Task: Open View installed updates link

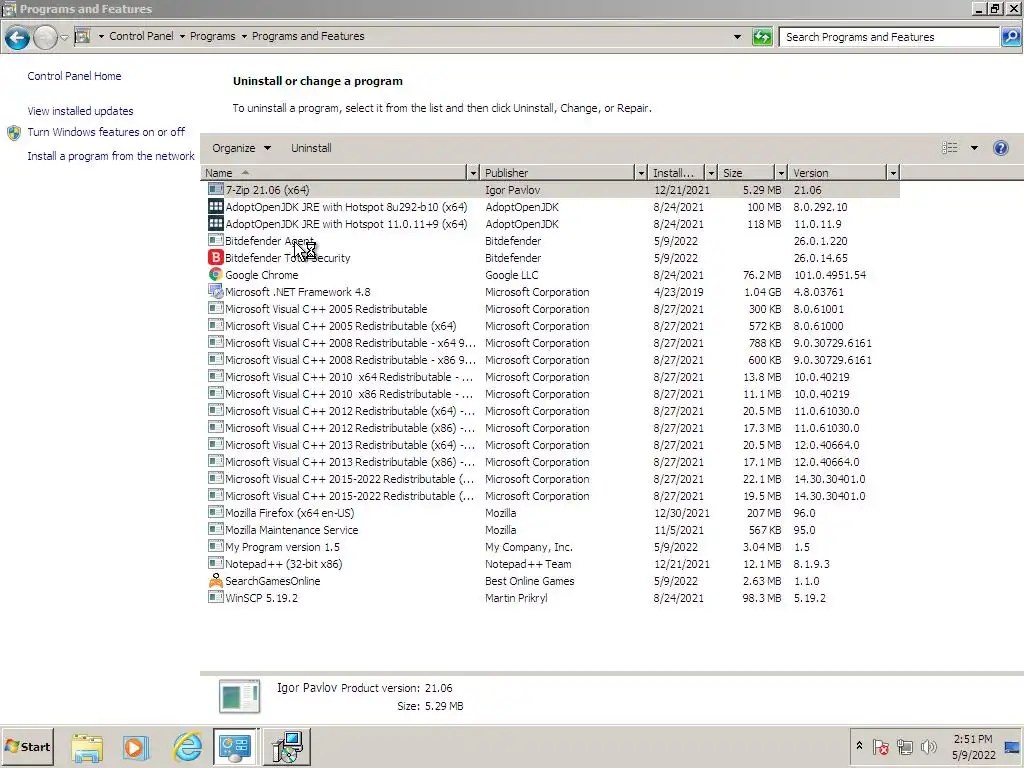Action: pos(80,111)
